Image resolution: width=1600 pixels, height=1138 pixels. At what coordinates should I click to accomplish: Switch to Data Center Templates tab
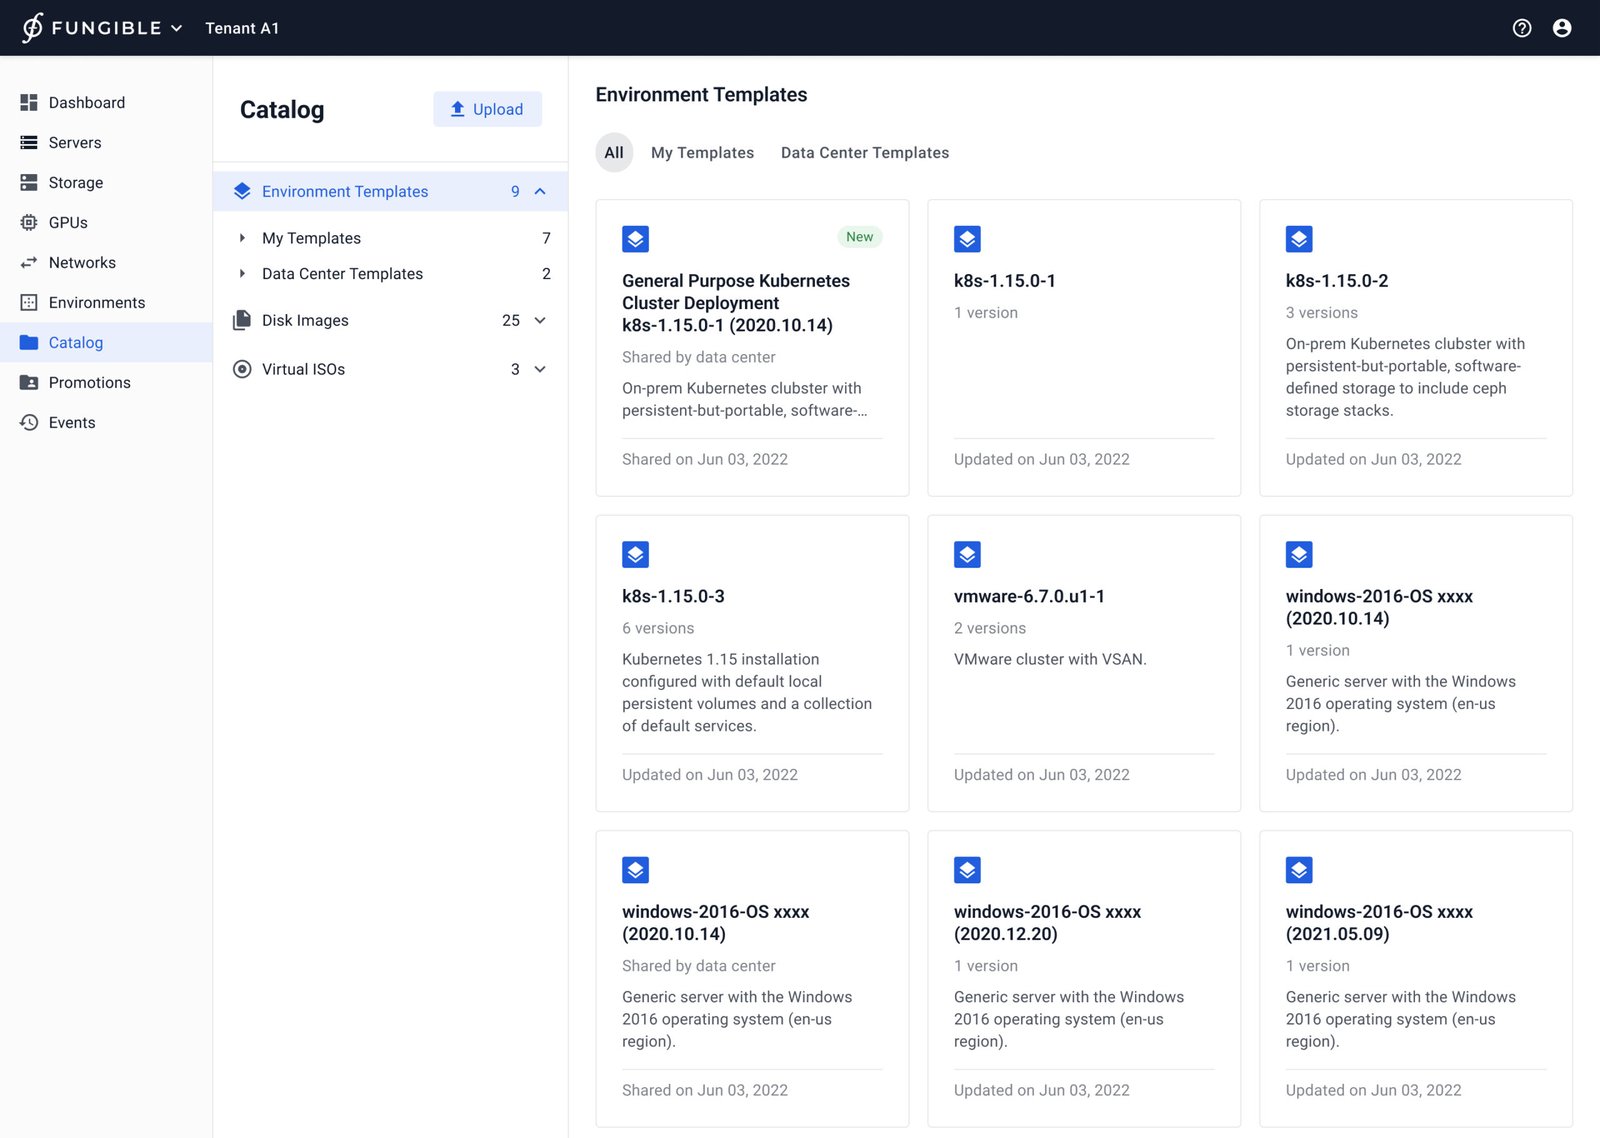[x=864, y=153]
